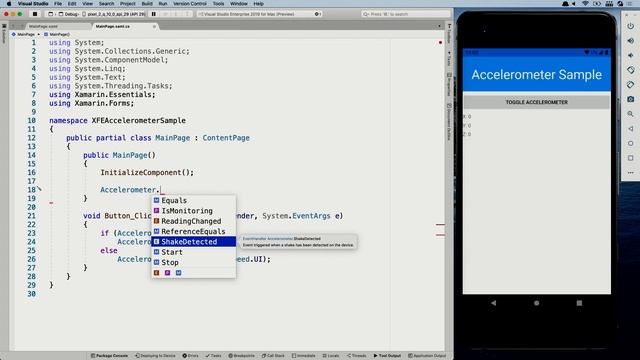Click emulator sidebar Overview square icon
Image resolution: width=640 pixels, height=360 pixels.
631,158
